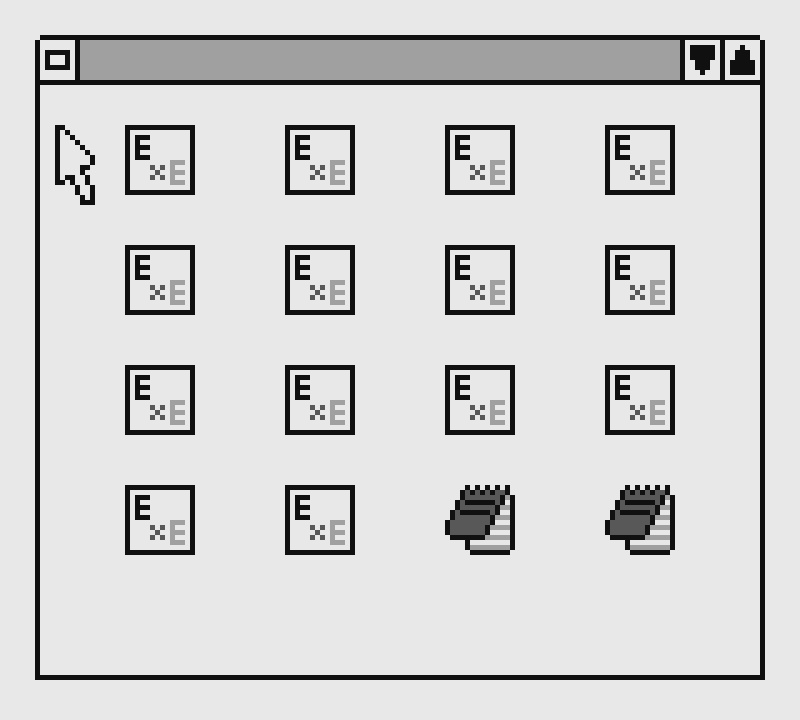This screenshot has width=800, height=720.
Task: Select the EXE icon in row three, column two
Action: [x=320, y=400]
